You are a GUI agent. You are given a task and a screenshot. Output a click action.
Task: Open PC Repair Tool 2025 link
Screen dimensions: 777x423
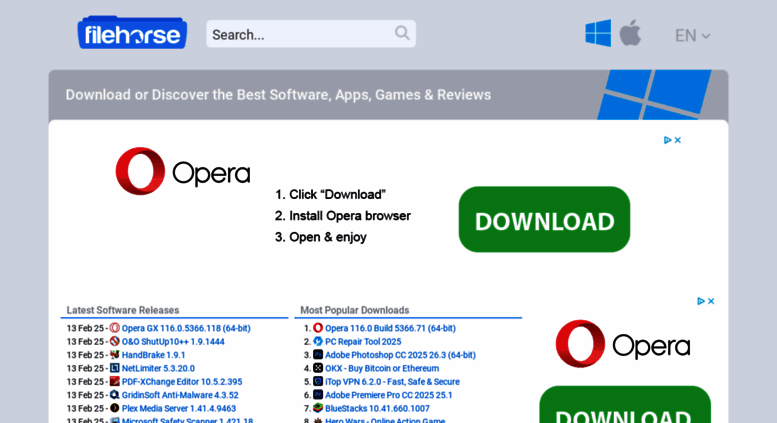pyautogui.click(x=363, y=341)
